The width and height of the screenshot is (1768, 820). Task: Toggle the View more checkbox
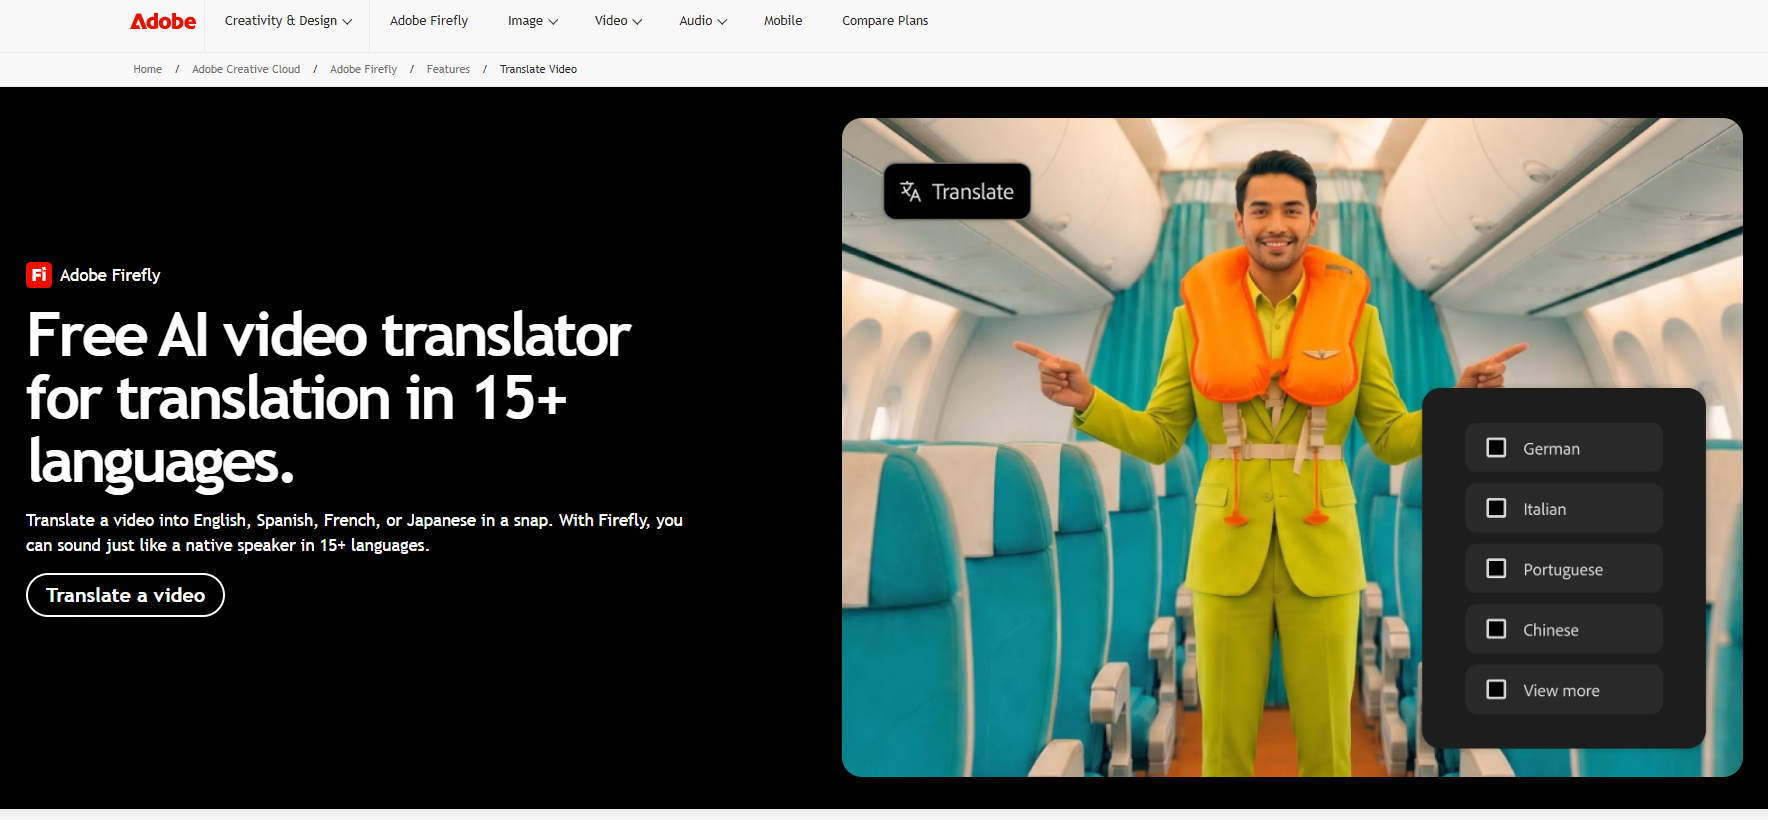pos(1496,689)
